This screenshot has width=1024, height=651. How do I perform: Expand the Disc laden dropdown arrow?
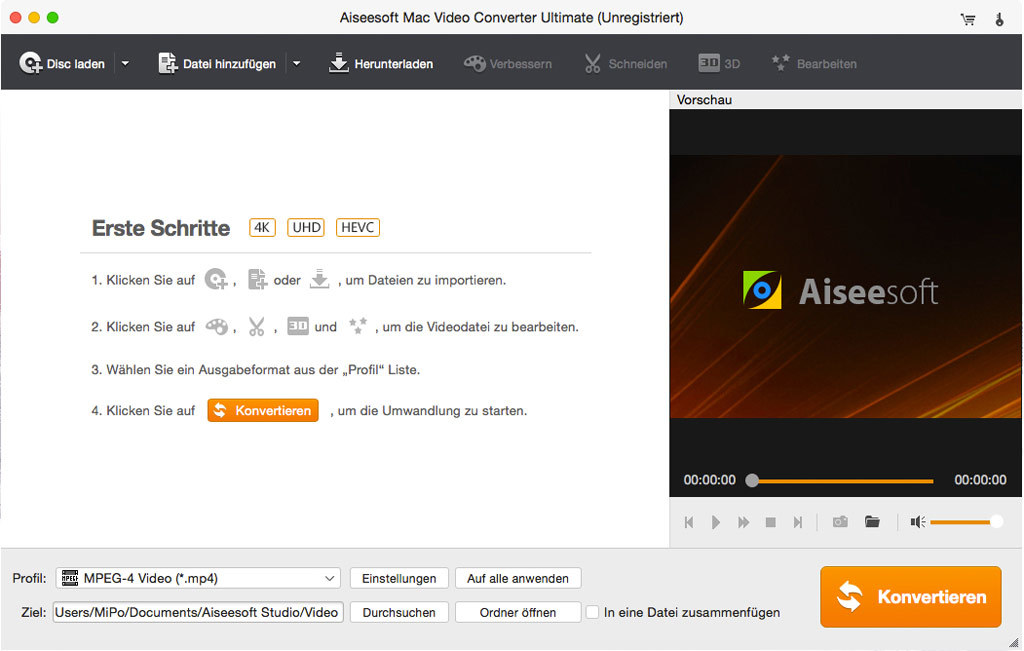tap(125, 63)
